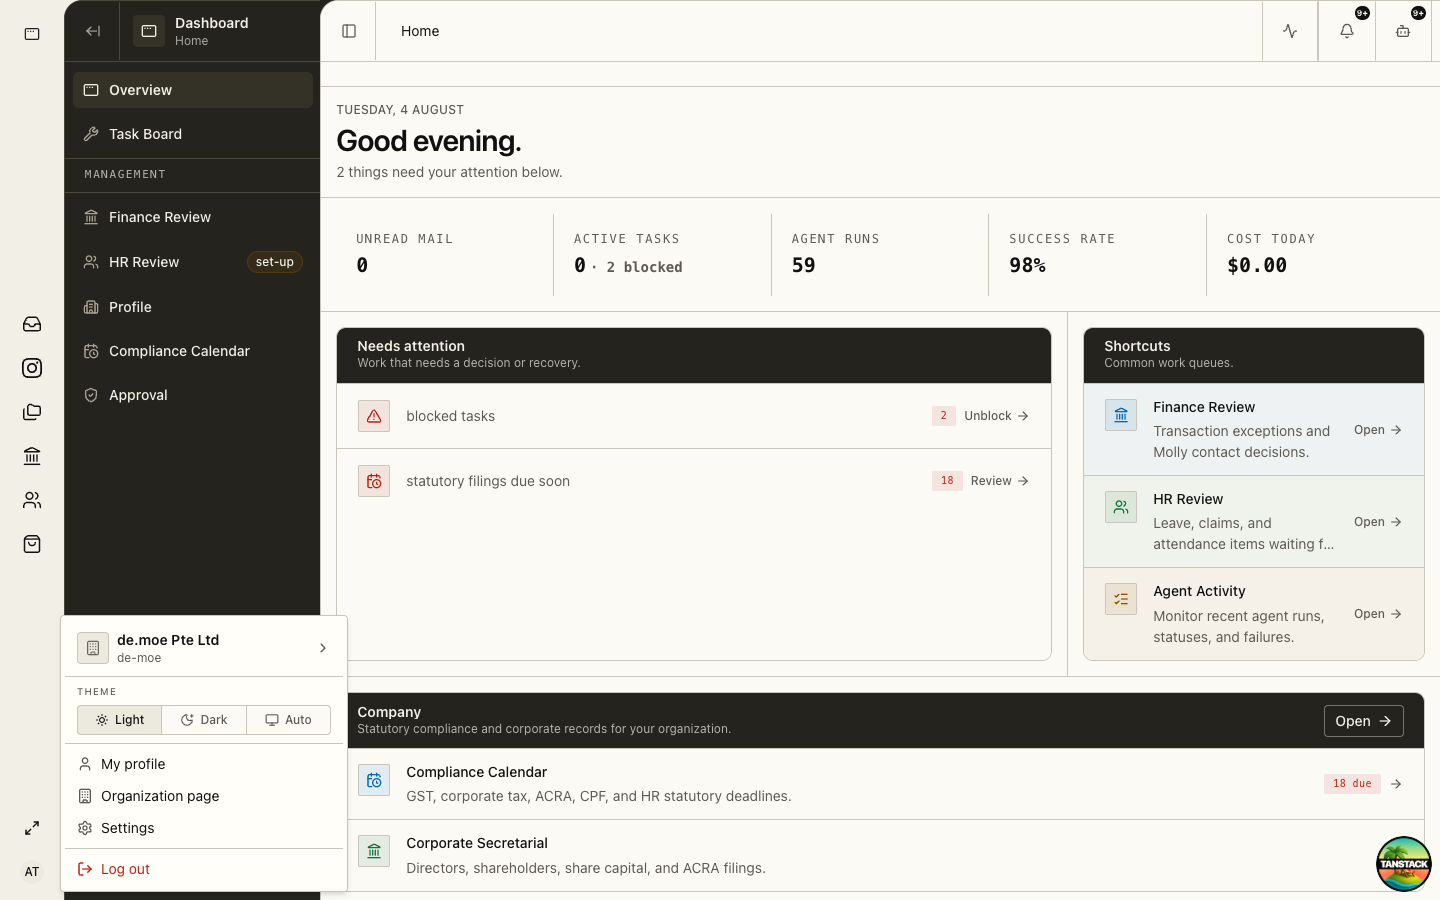1440x900 pixels.
Task: Click the fullscreen expand arrows icon
Action: click(x=32, y=828)
